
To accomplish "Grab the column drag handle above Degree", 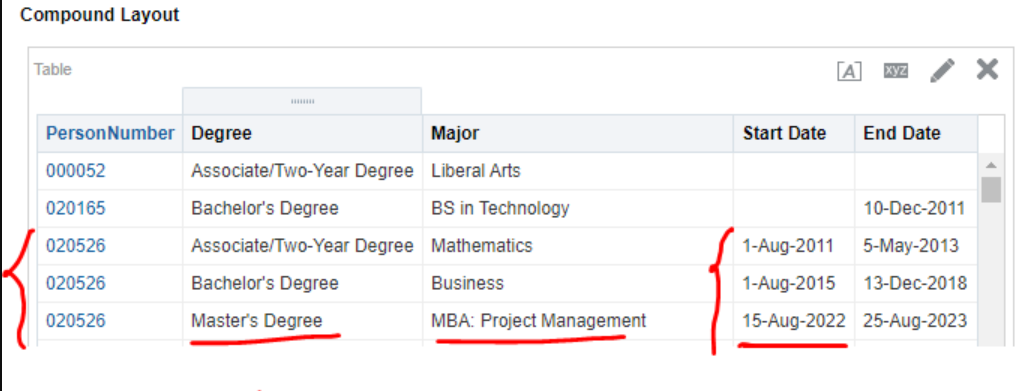I will click(x=302, y=101).
